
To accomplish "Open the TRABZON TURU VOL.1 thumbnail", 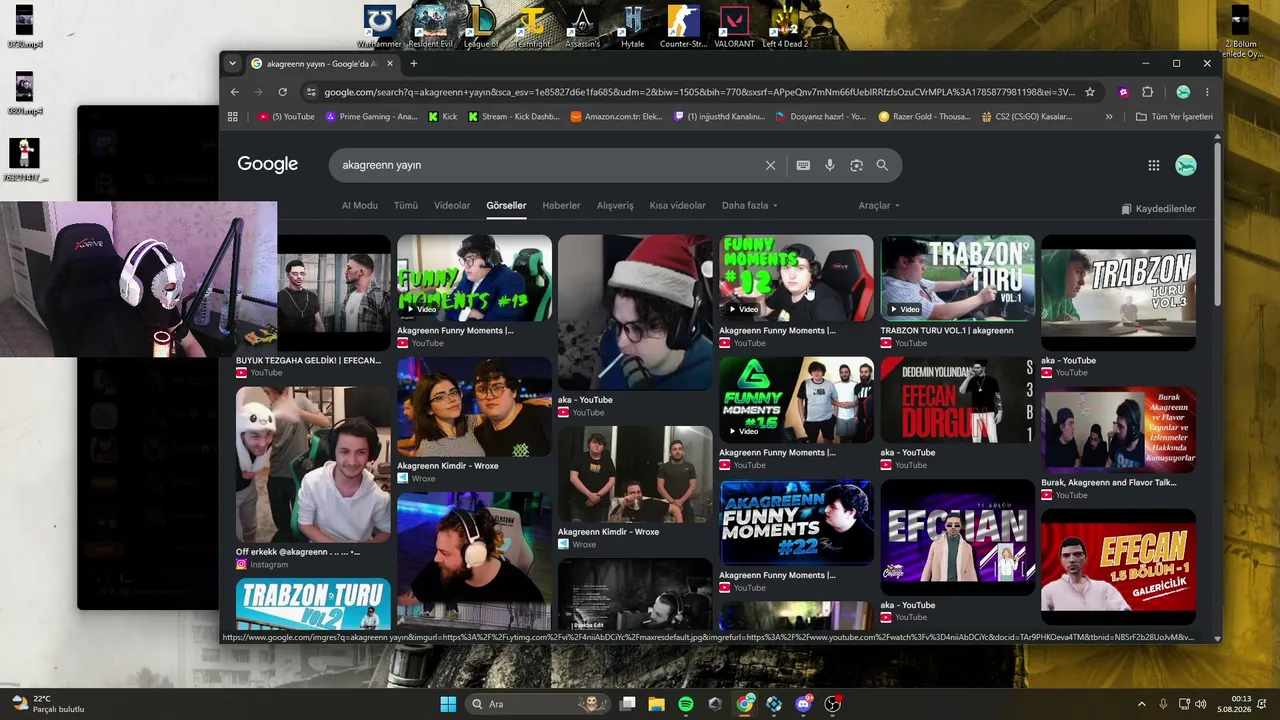I will (x=958, y=278).
